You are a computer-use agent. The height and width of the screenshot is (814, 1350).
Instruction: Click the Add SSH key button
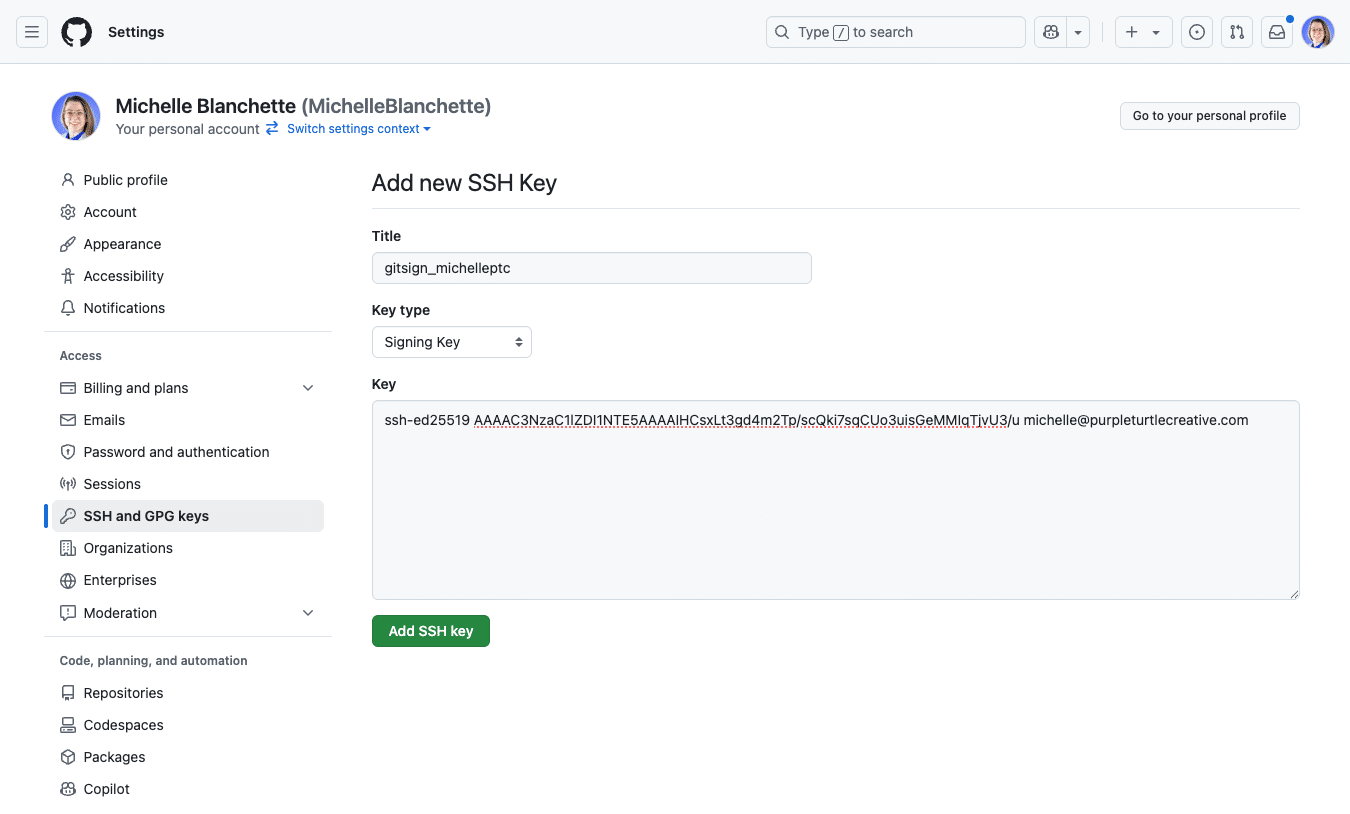click(x=430, y=631)
